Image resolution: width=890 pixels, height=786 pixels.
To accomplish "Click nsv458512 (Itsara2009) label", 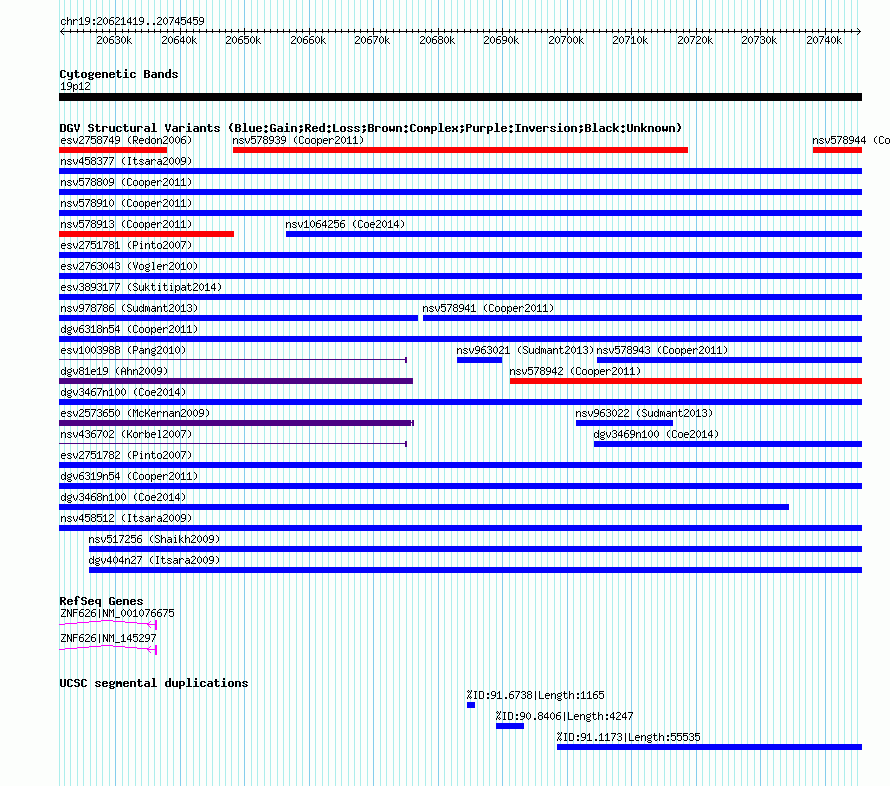I will click(x=126, y=518).
